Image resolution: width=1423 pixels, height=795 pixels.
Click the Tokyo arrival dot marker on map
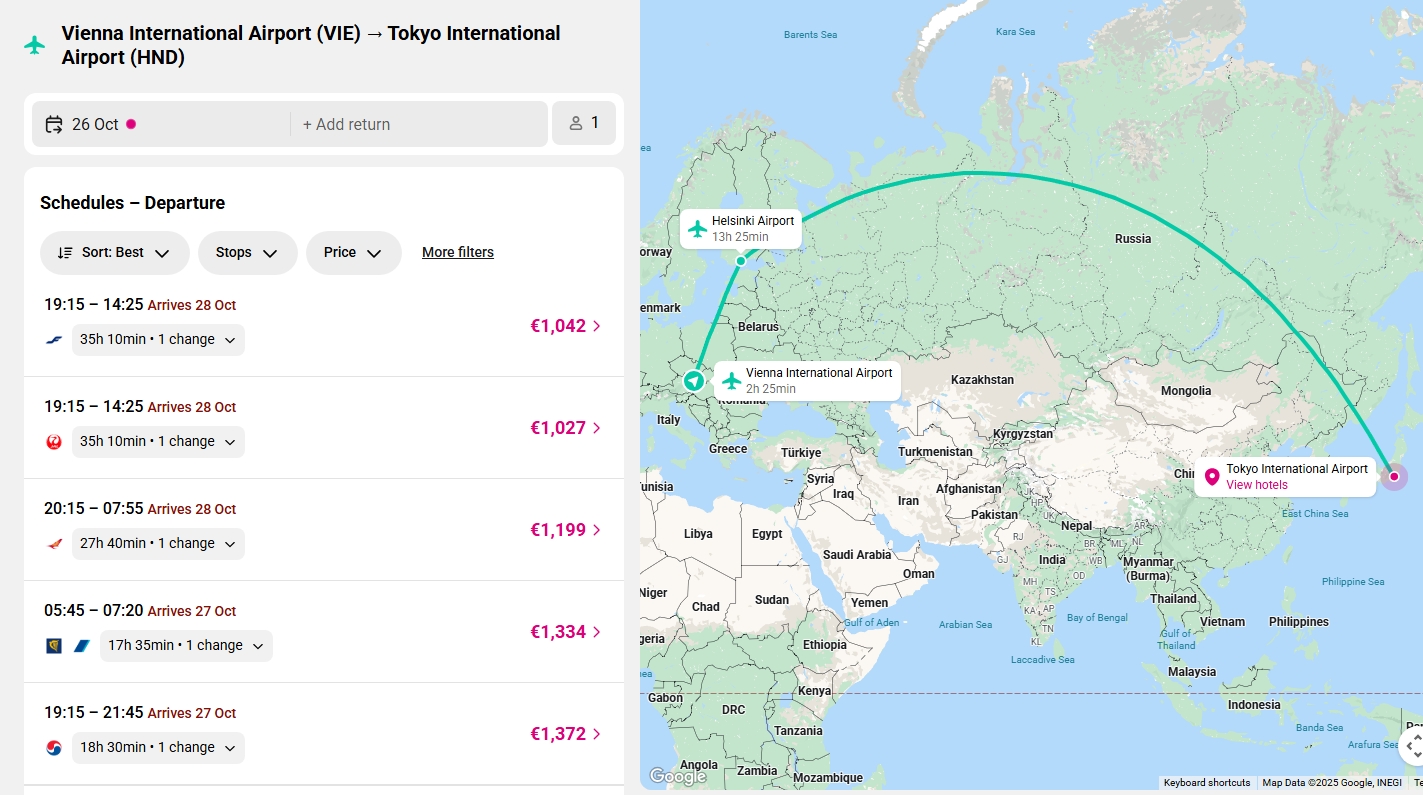[1394, 476]
